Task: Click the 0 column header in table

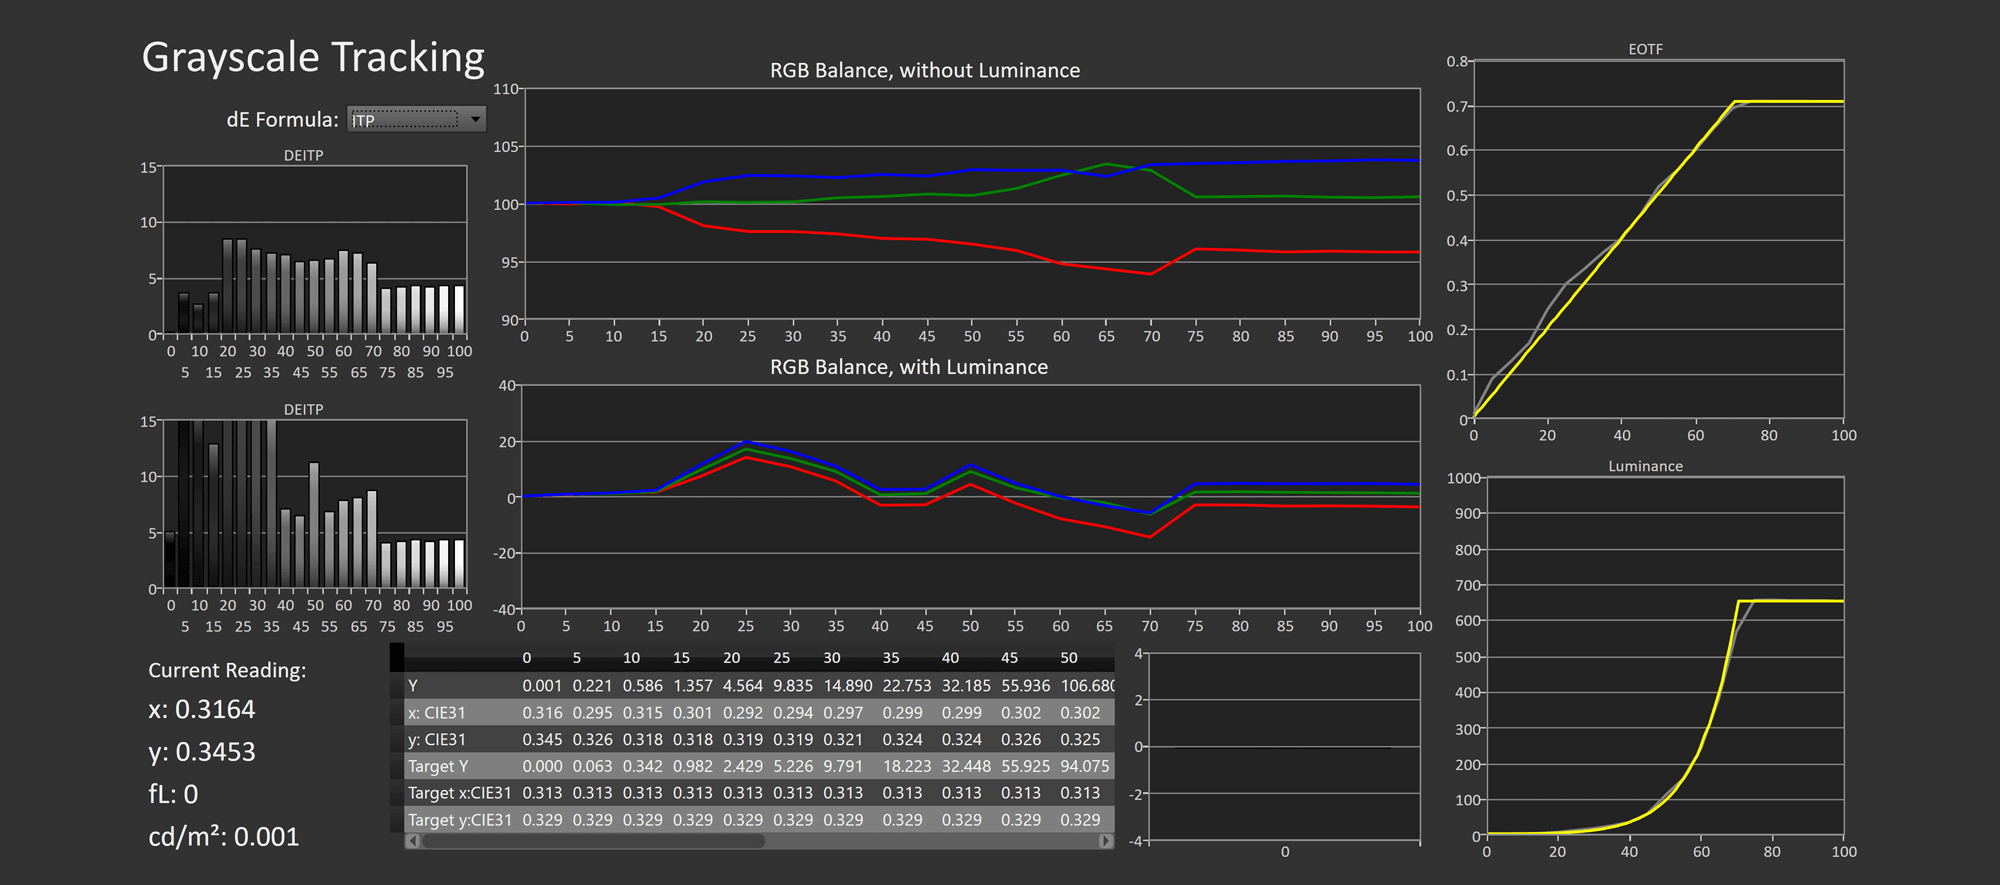Action: pyautogui.click(x=527, y=658)
